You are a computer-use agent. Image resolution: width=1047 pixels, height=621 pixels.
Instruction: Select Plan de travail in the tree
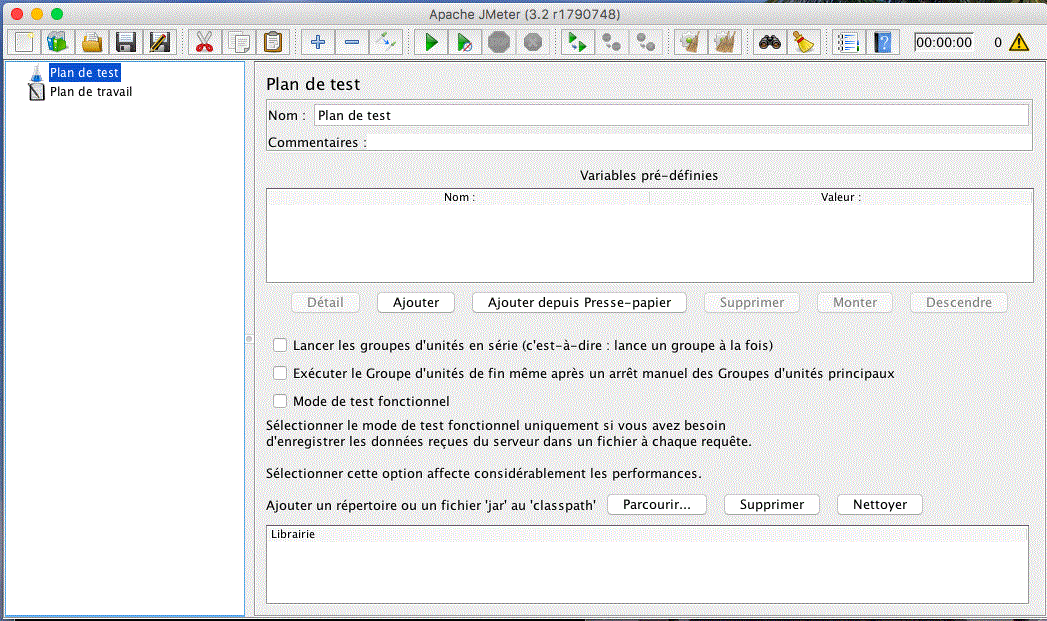[91, 91]
